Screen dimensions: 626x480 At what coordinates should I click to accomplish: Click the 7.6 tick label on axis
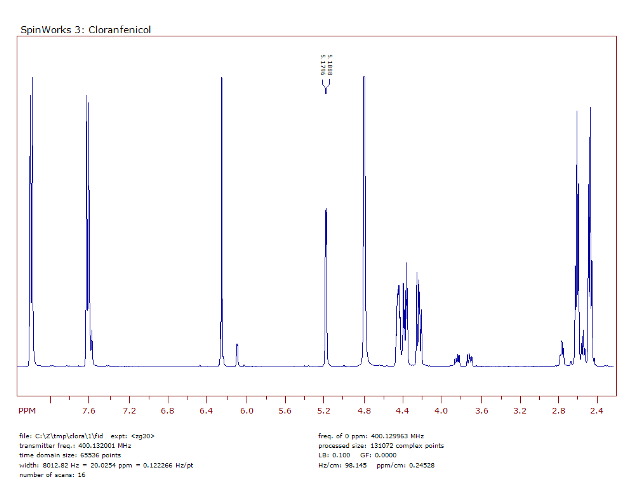click(x=88, y=411)
